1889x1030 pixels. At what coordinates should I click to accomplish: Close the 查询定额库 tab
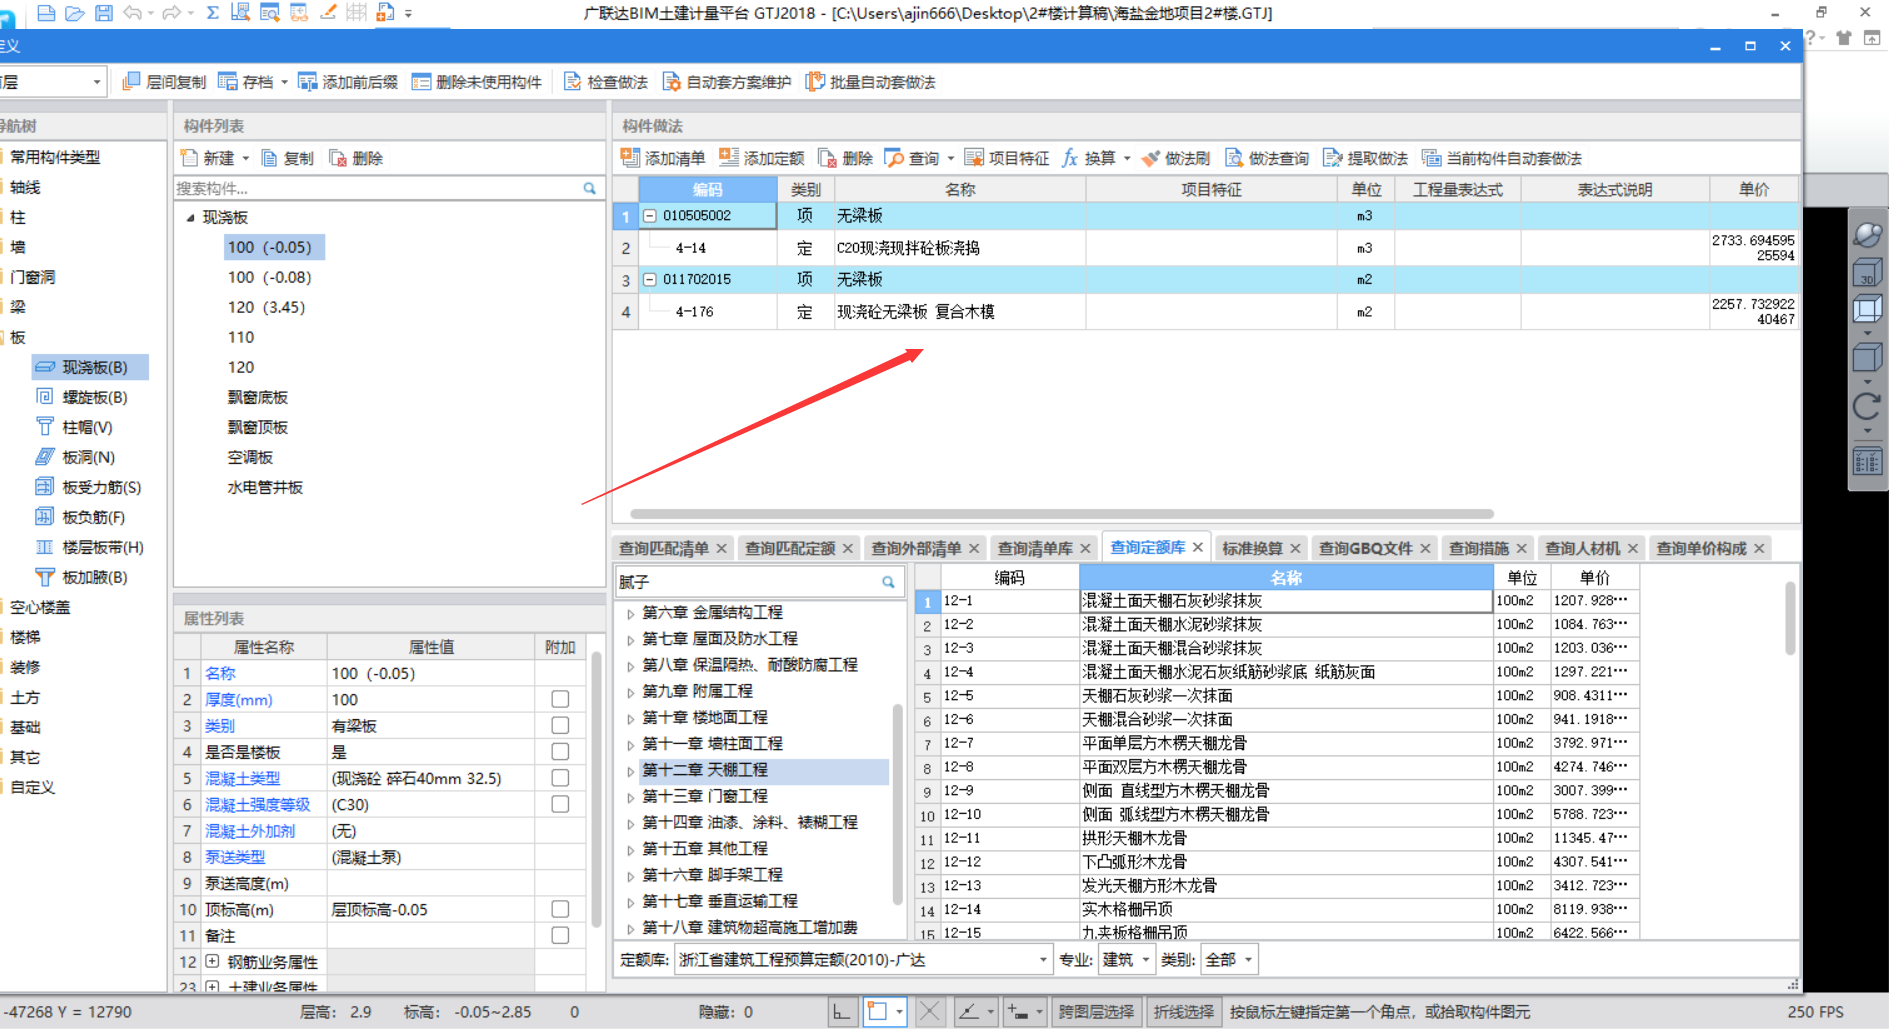click(1197, 547)
